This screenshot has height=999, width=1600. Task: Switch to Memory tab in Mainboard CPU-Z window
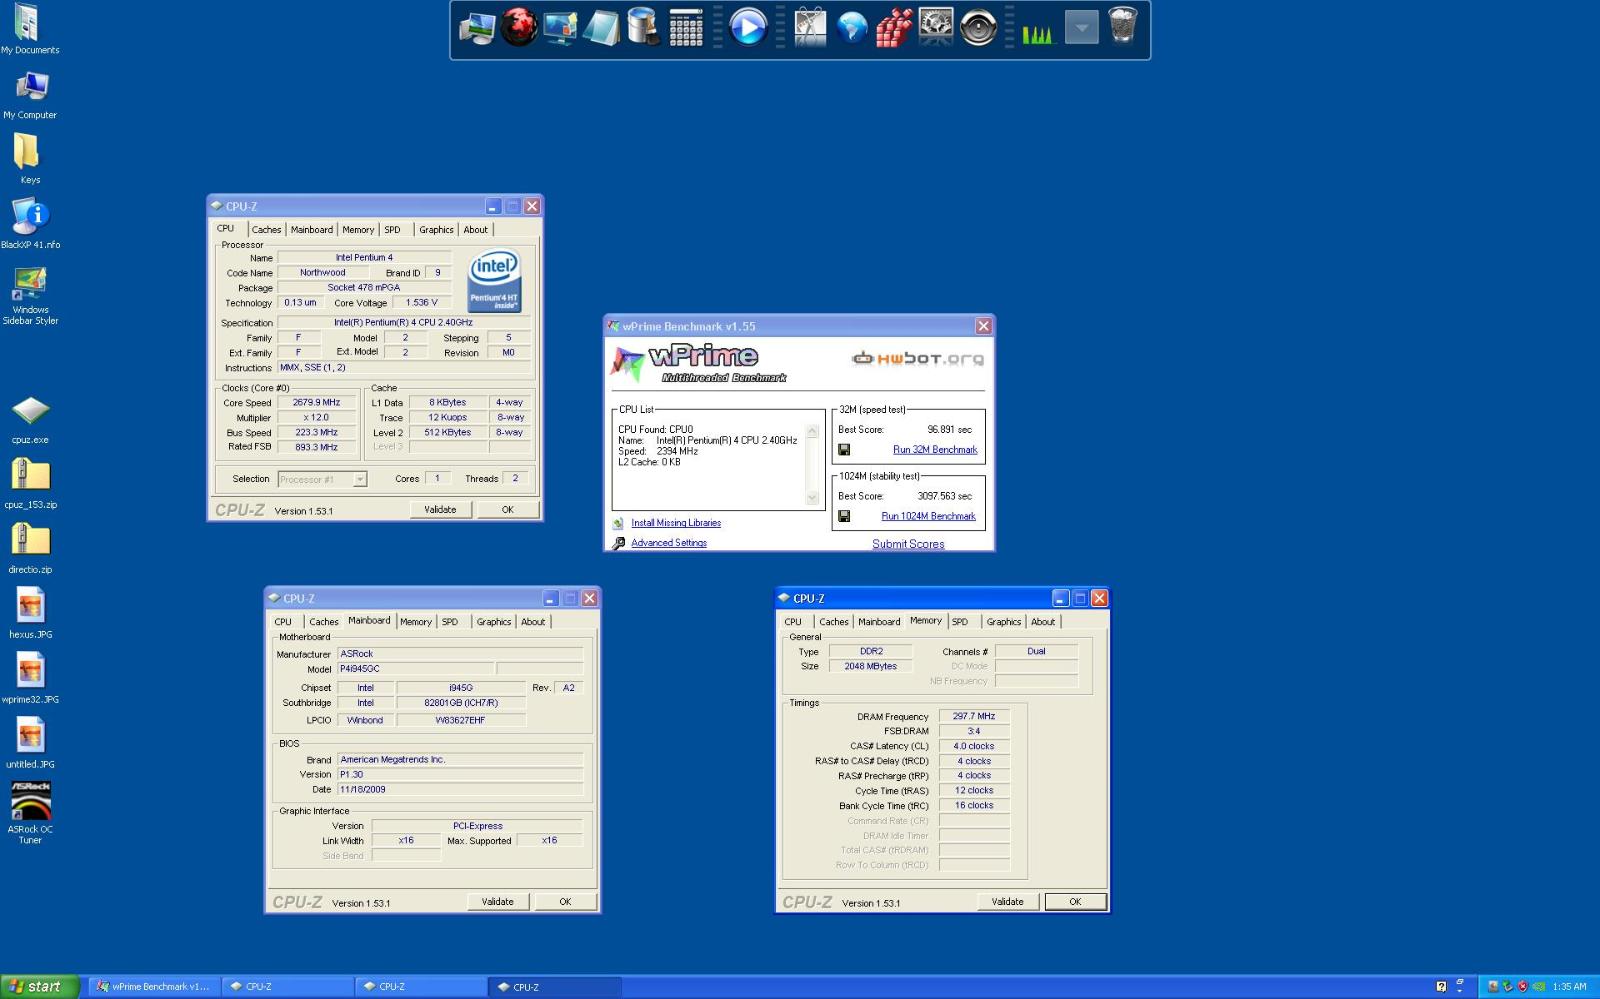pyautogui.click(x=416, y=621)
